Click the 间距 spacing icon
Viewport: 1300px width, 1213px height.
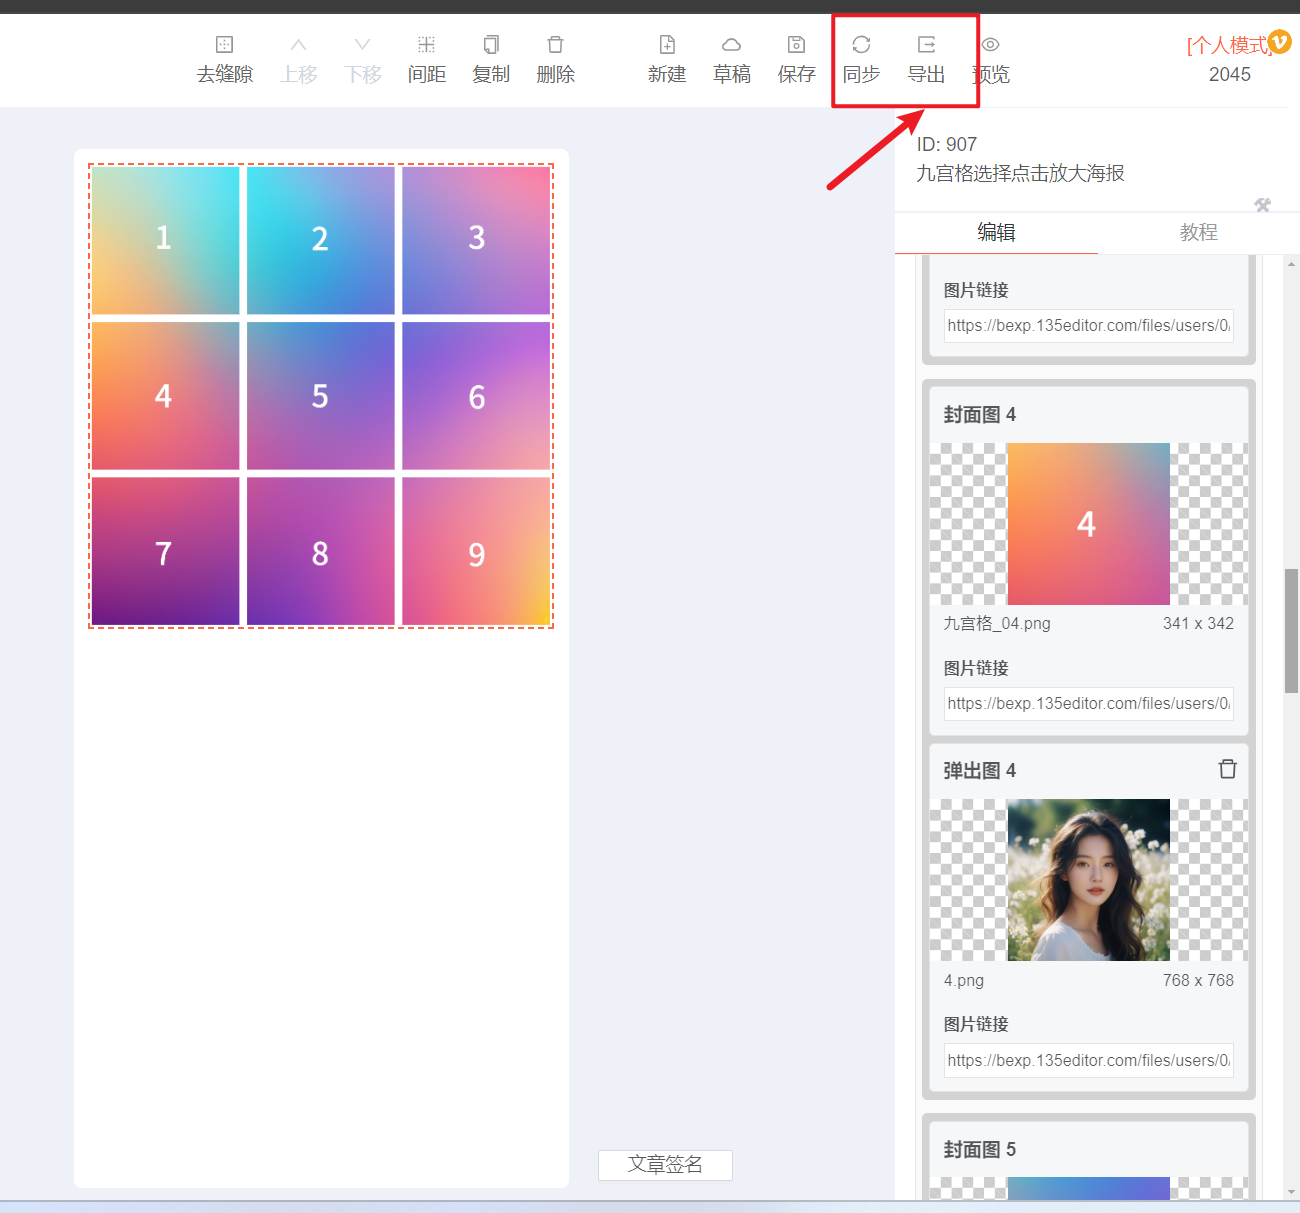pos(427,45)
